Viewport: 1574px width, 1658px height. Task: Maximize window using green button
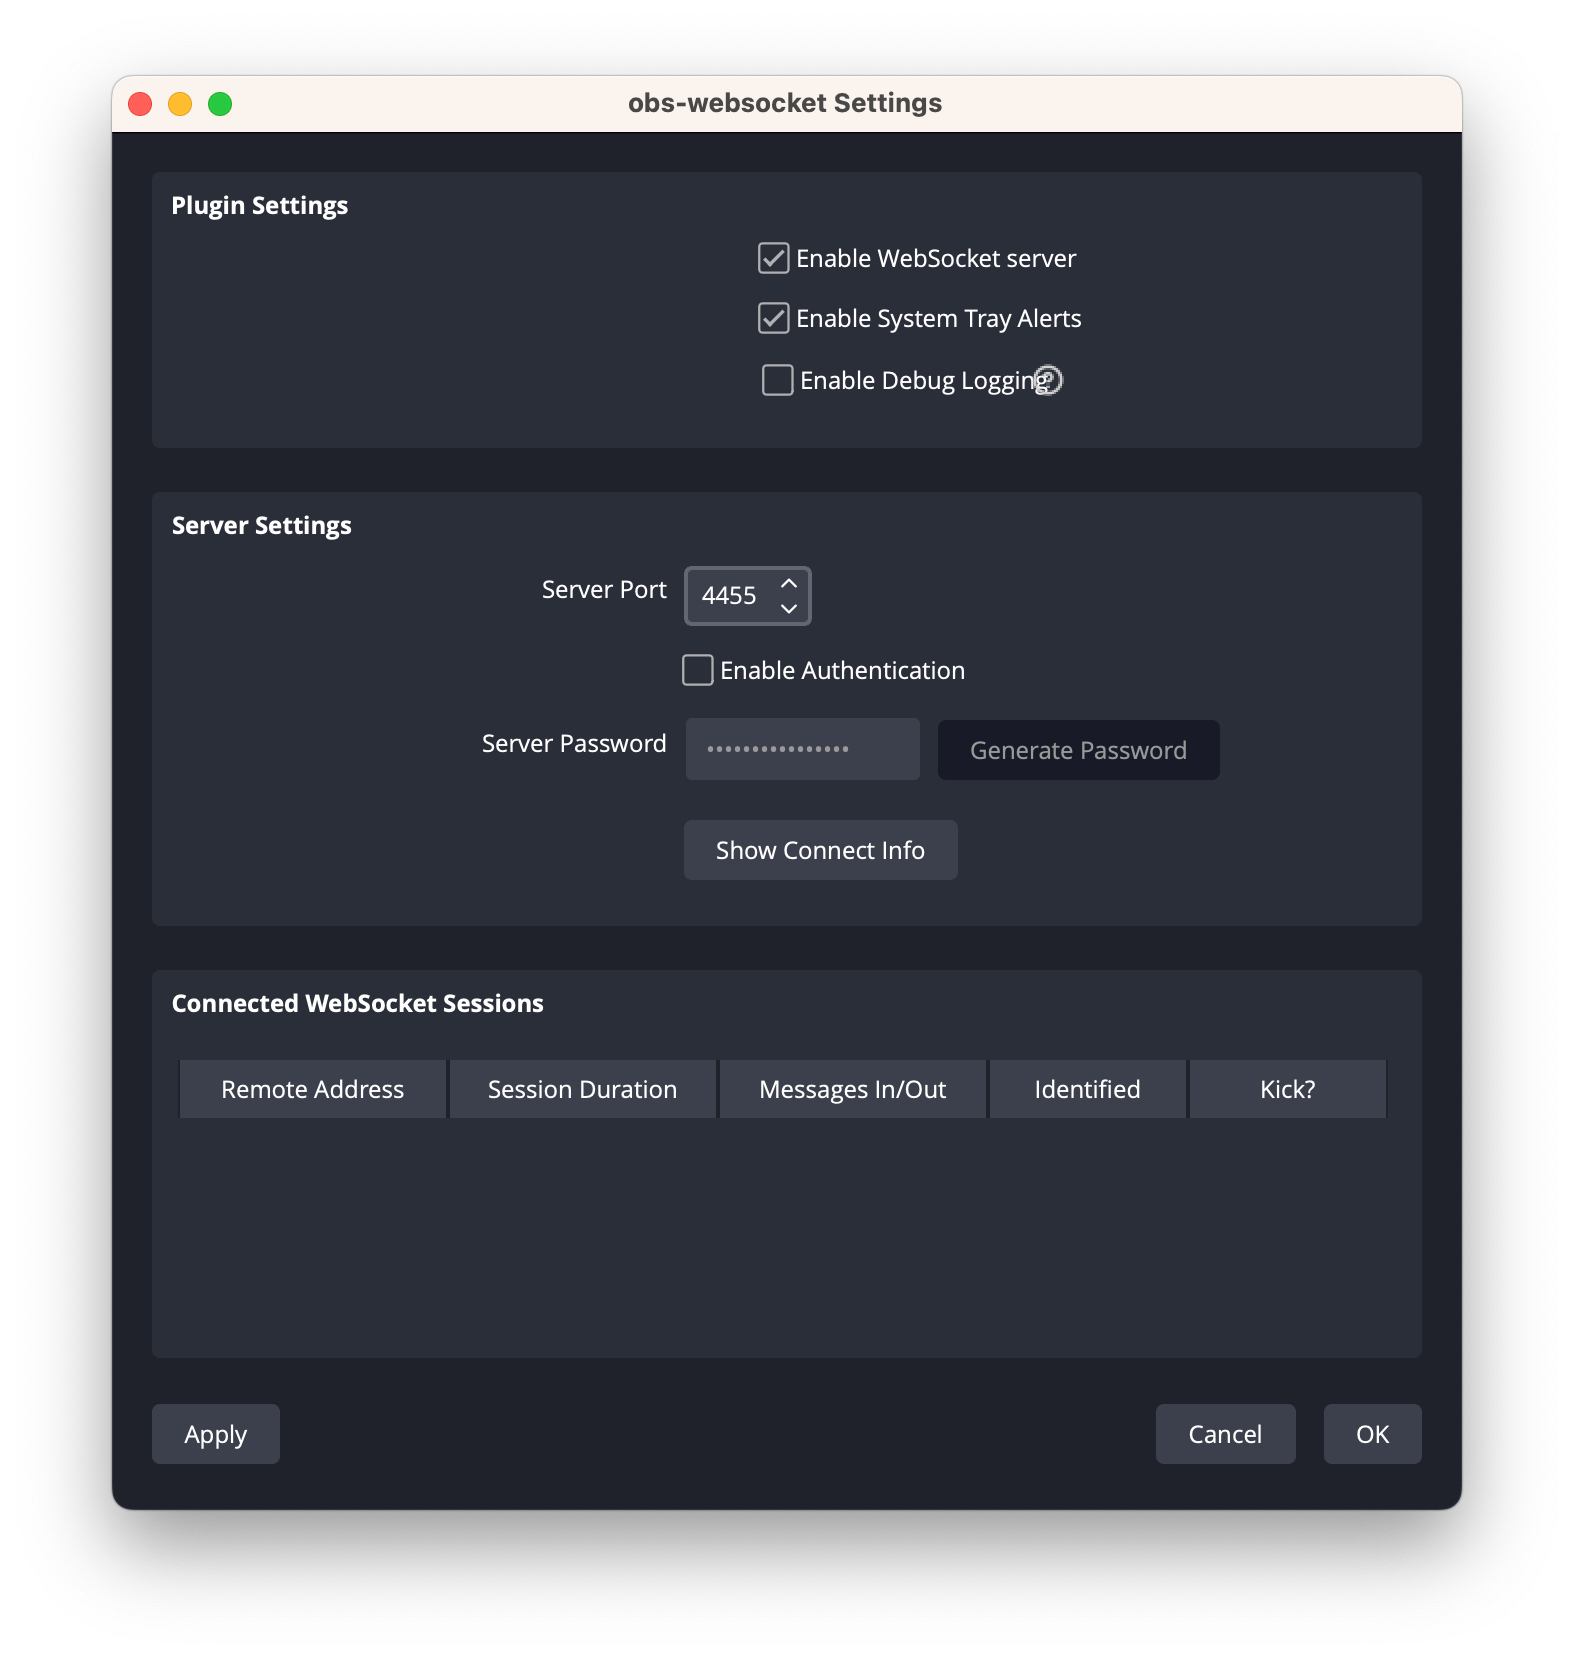[x=220, y=104]
